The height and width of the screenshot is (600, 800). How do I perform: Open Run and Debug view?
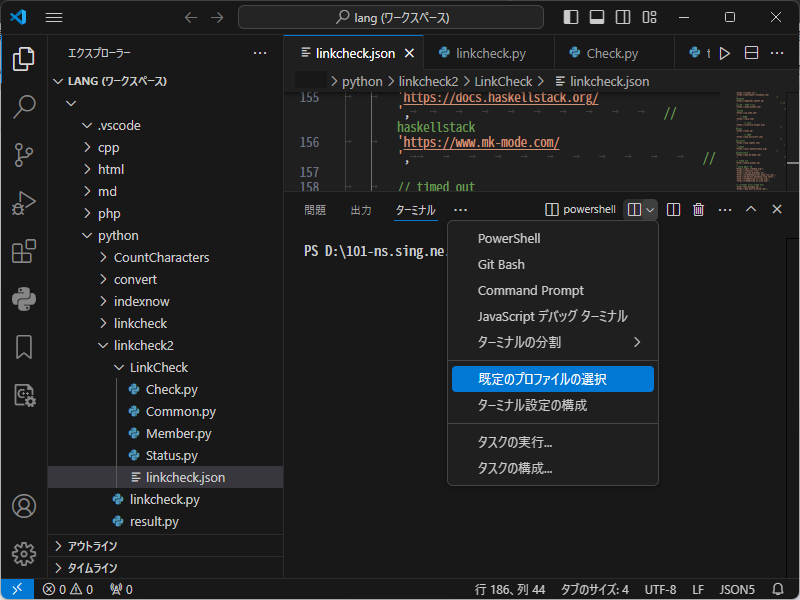pos(24,203)
